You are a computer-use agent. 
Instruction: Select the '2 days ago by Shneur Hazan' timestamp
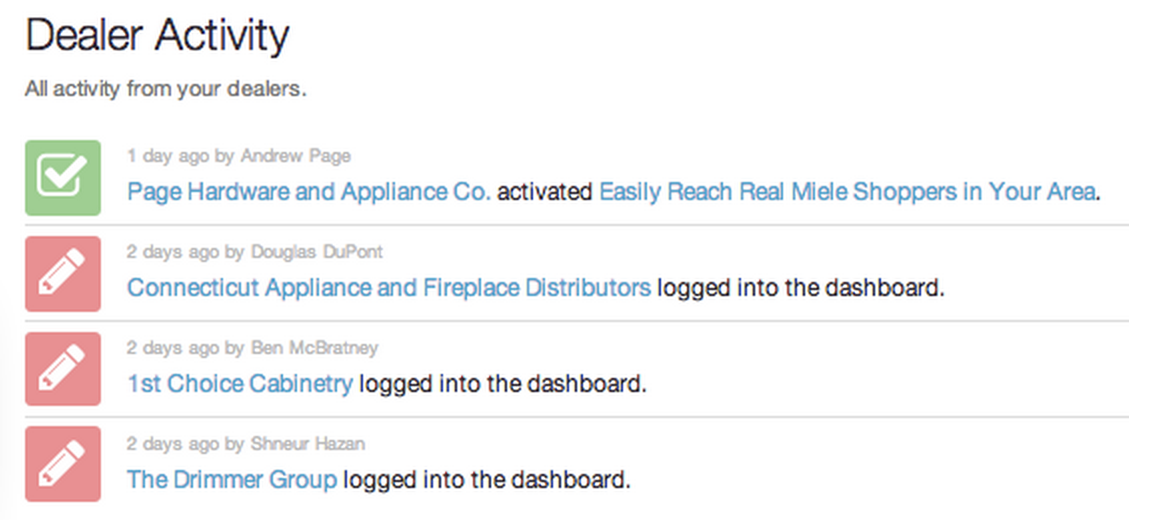coord(246,444)
